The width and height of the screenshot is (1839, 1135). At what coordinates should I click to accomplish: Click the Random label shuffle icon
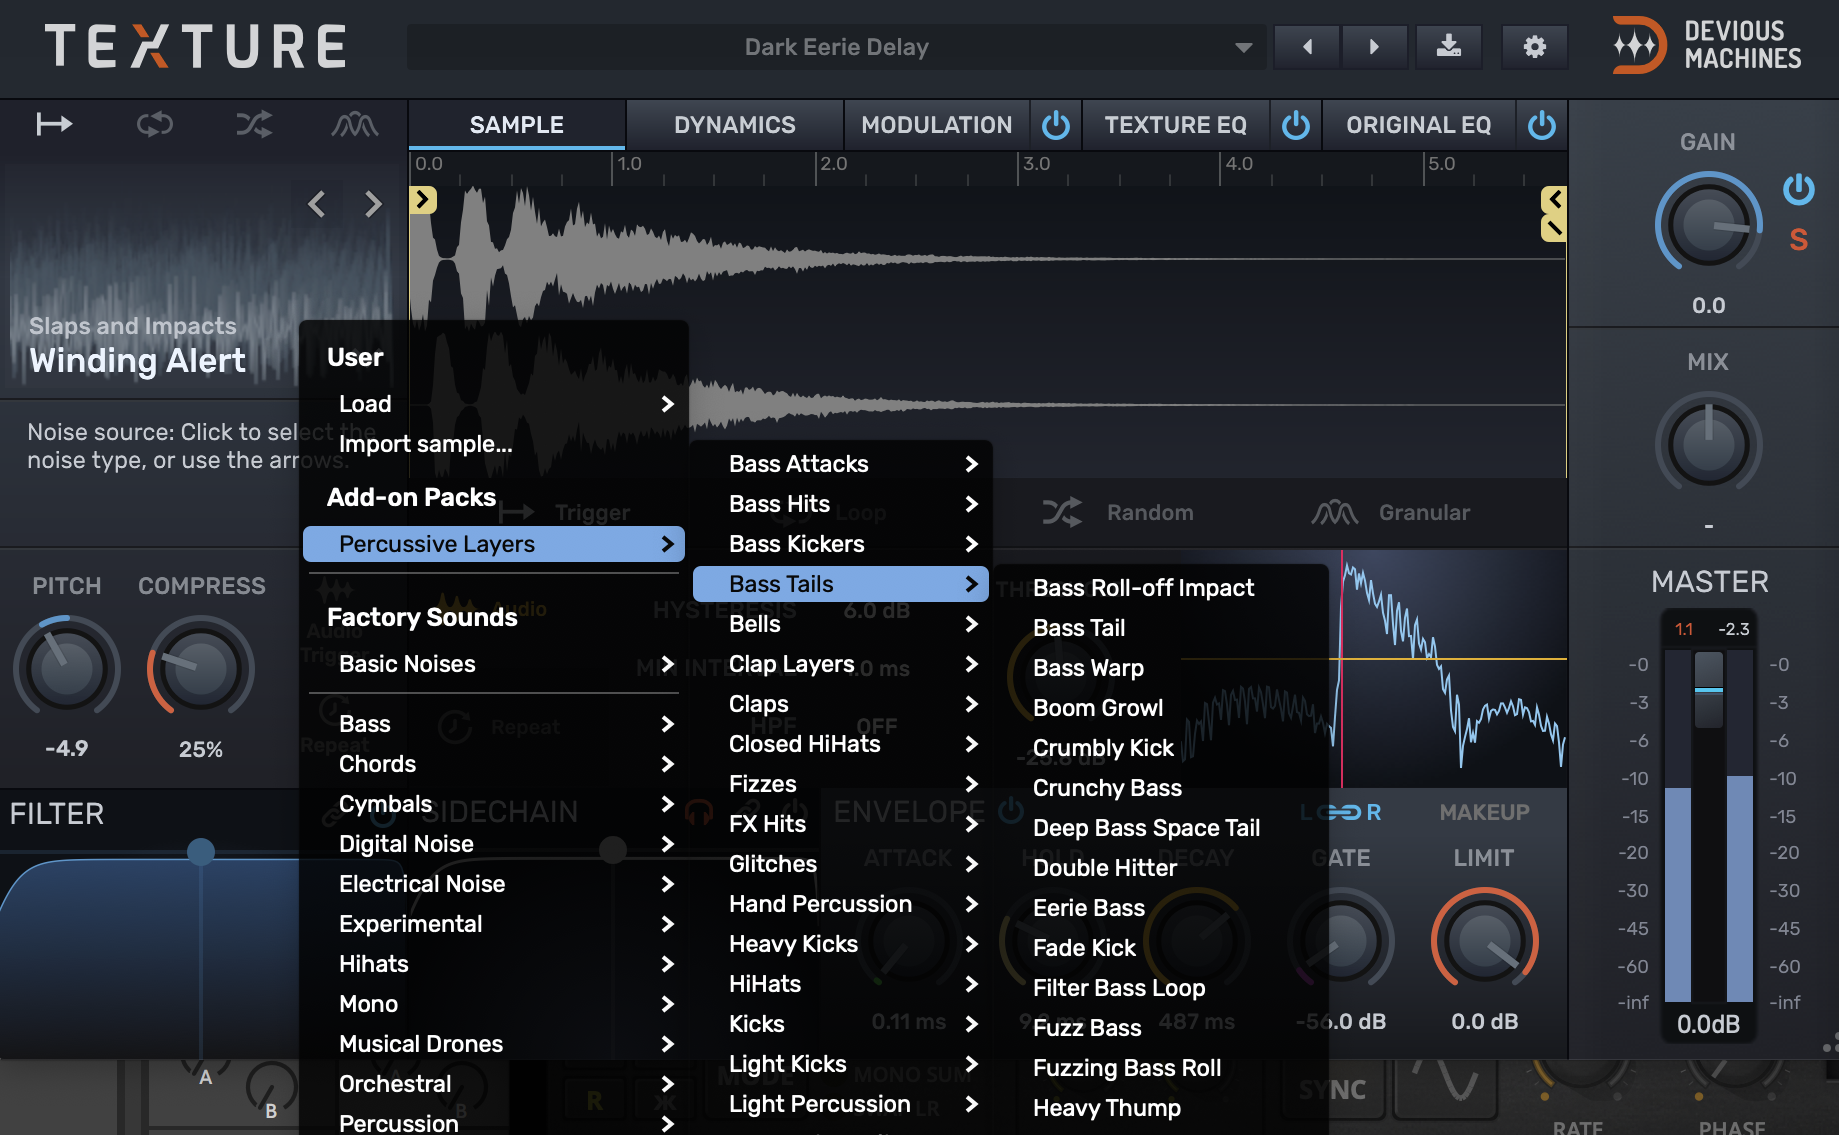1062,513
